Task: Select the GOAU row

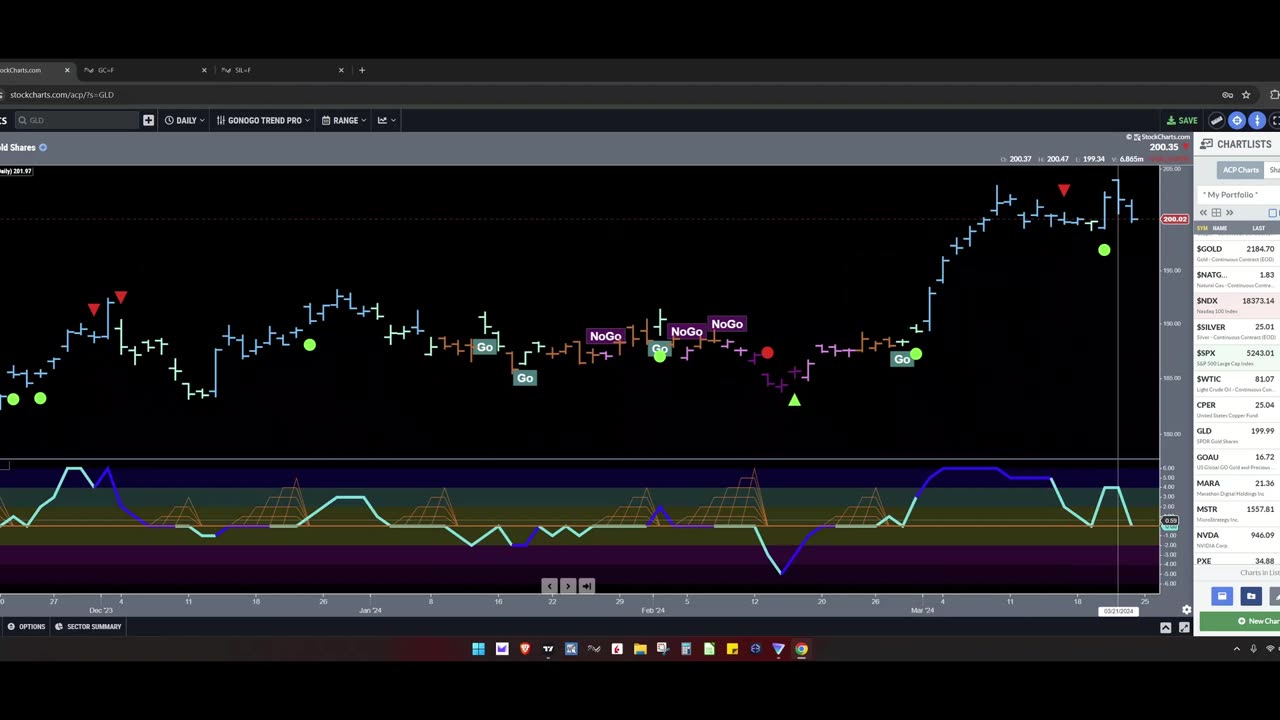Action: [x=1237, y=461]
